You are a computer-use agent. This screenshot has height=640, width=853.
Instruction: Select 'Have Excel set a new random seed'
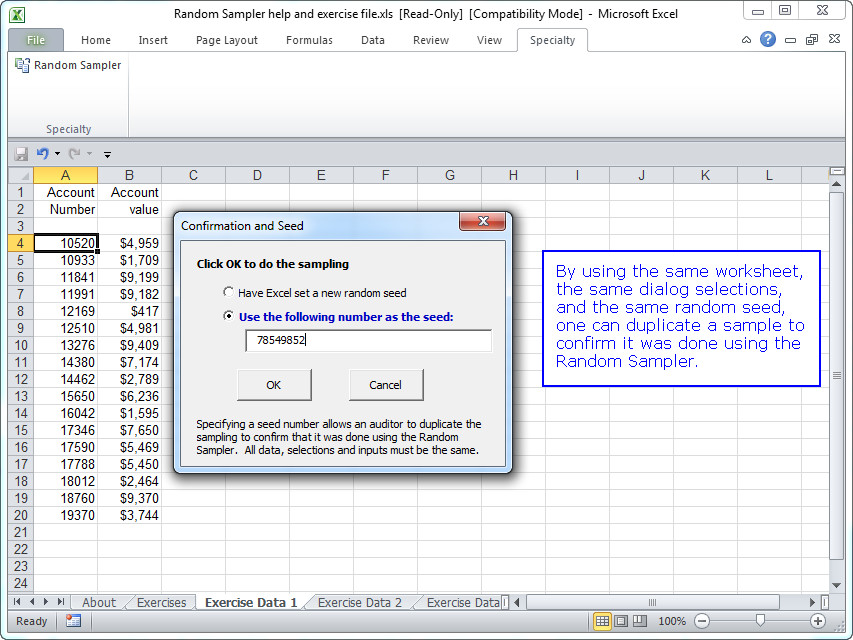229,293
